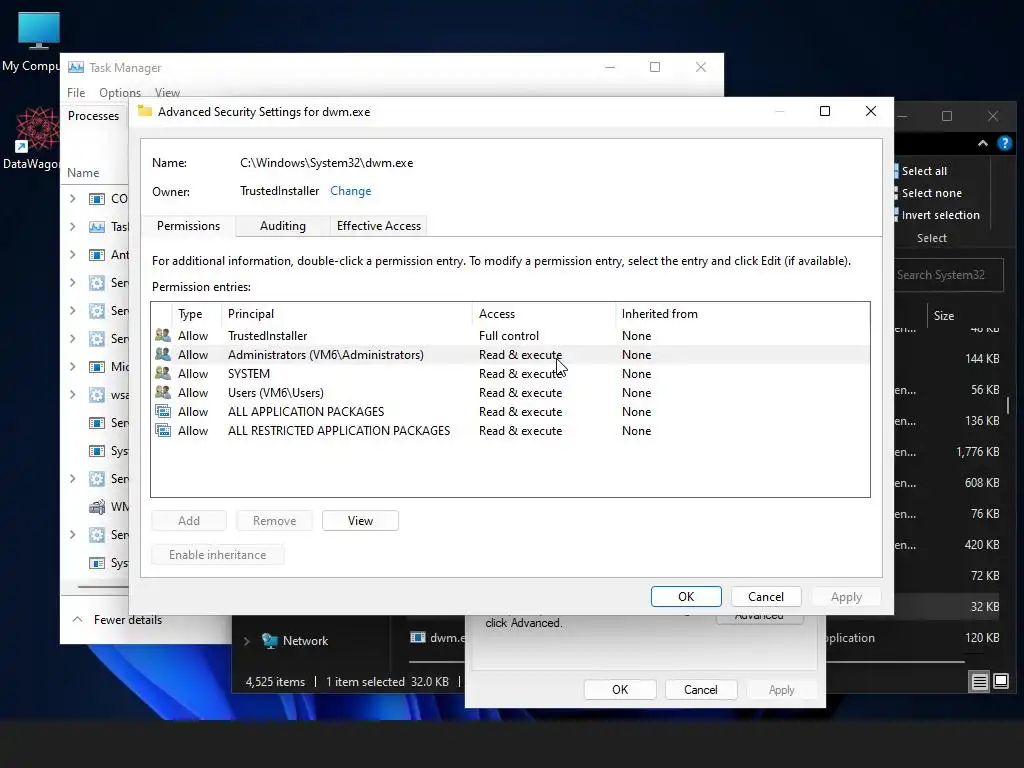Click the Task Manager process row icon
The width and height of the screenshot is (1024, 768).
(x=97, y=227)
